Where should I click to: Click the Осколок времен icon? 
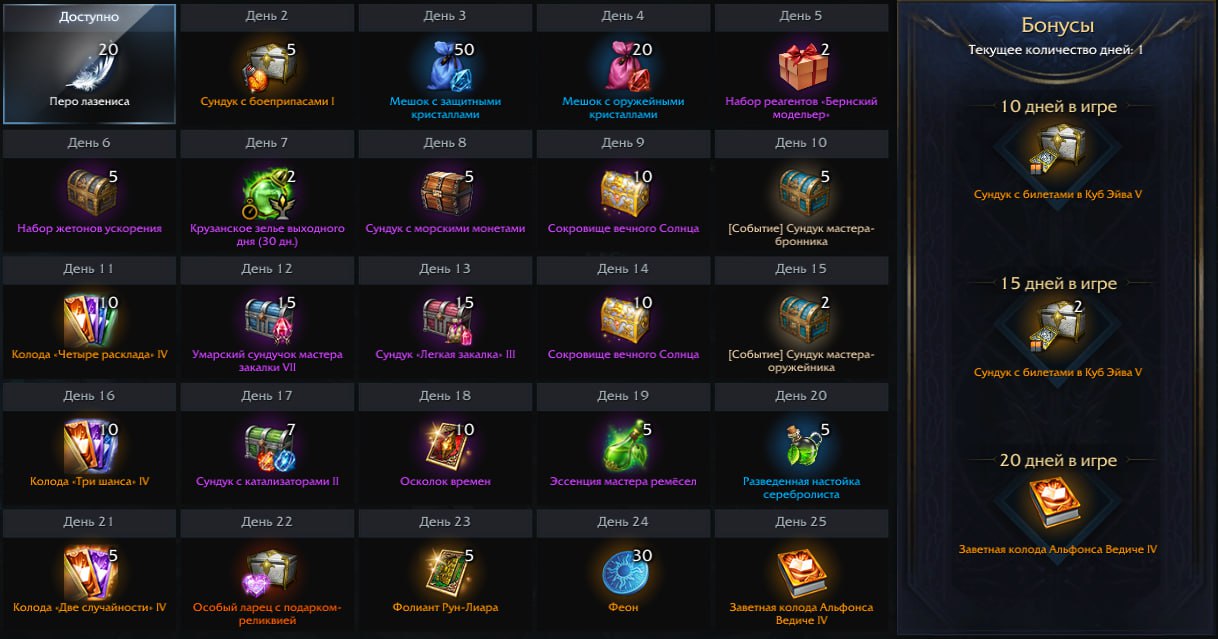(444, 446)
